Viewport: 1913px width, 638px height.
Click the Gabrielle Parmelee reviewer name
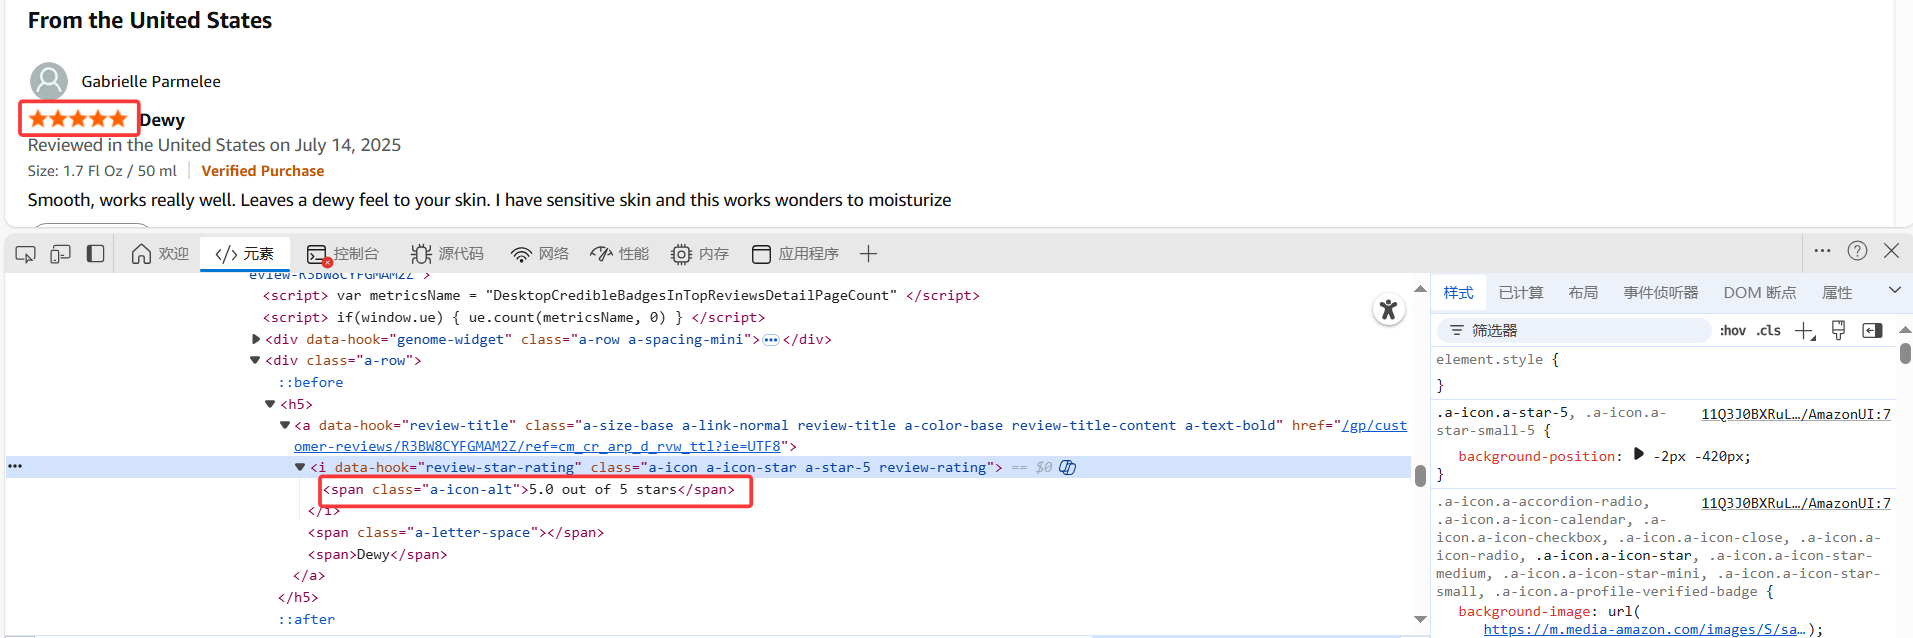[x=151, y=82]
